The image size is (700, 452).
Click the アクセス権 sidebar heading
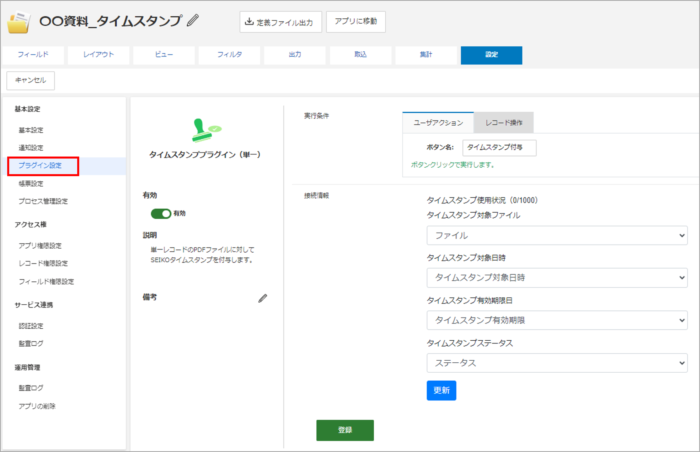click(x=30, y=225)
